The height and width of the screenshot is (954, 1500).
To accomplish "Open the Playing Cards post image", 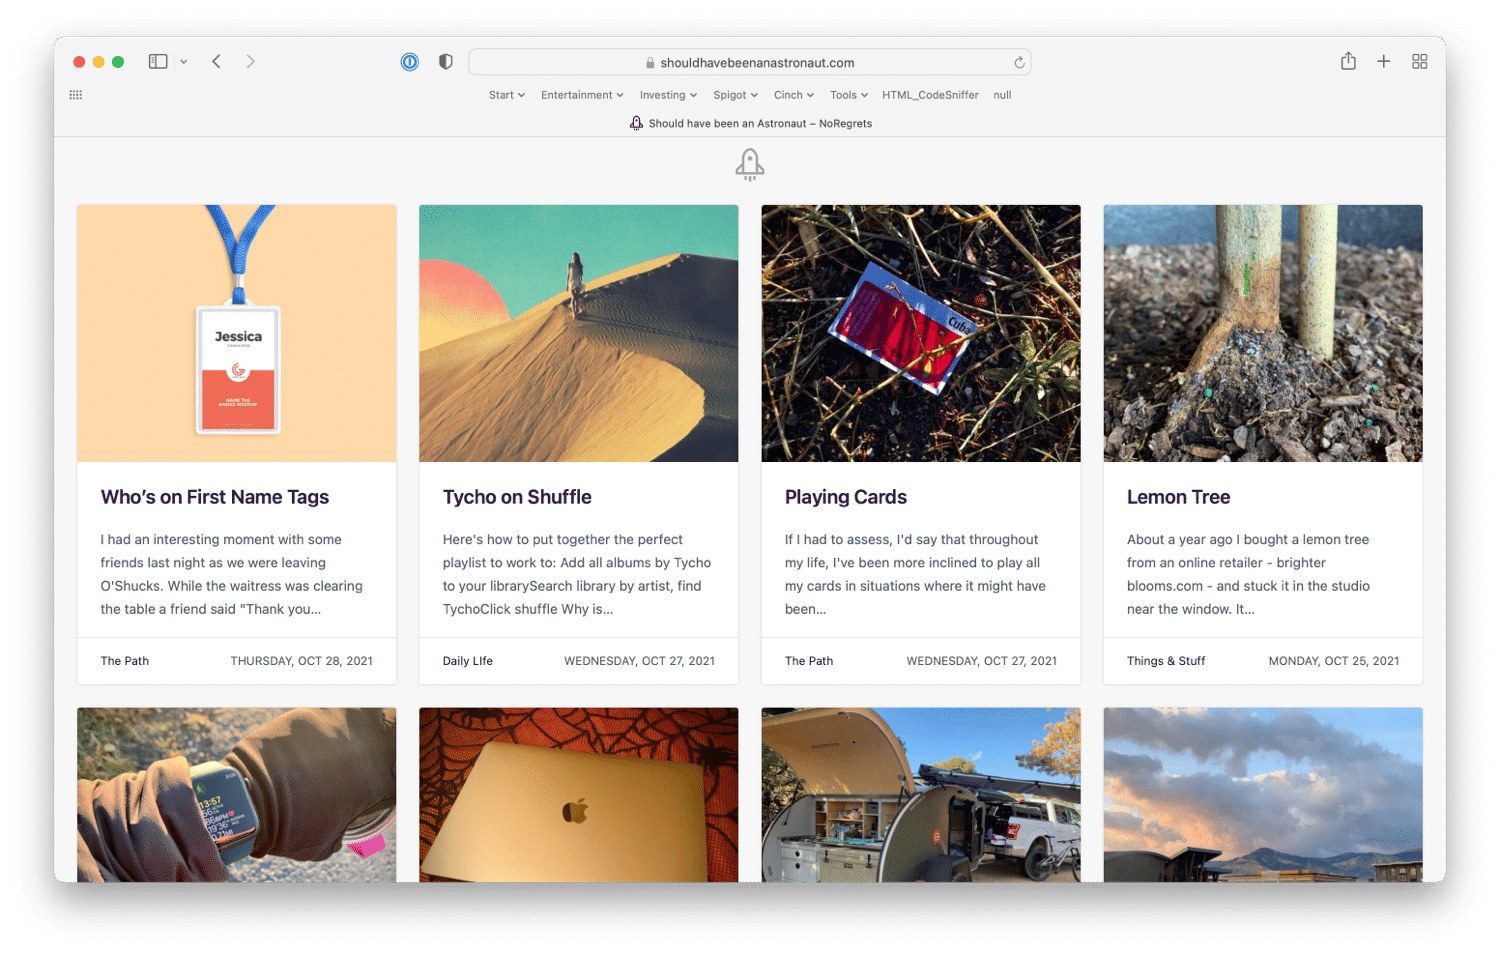I will coord(920,333).
